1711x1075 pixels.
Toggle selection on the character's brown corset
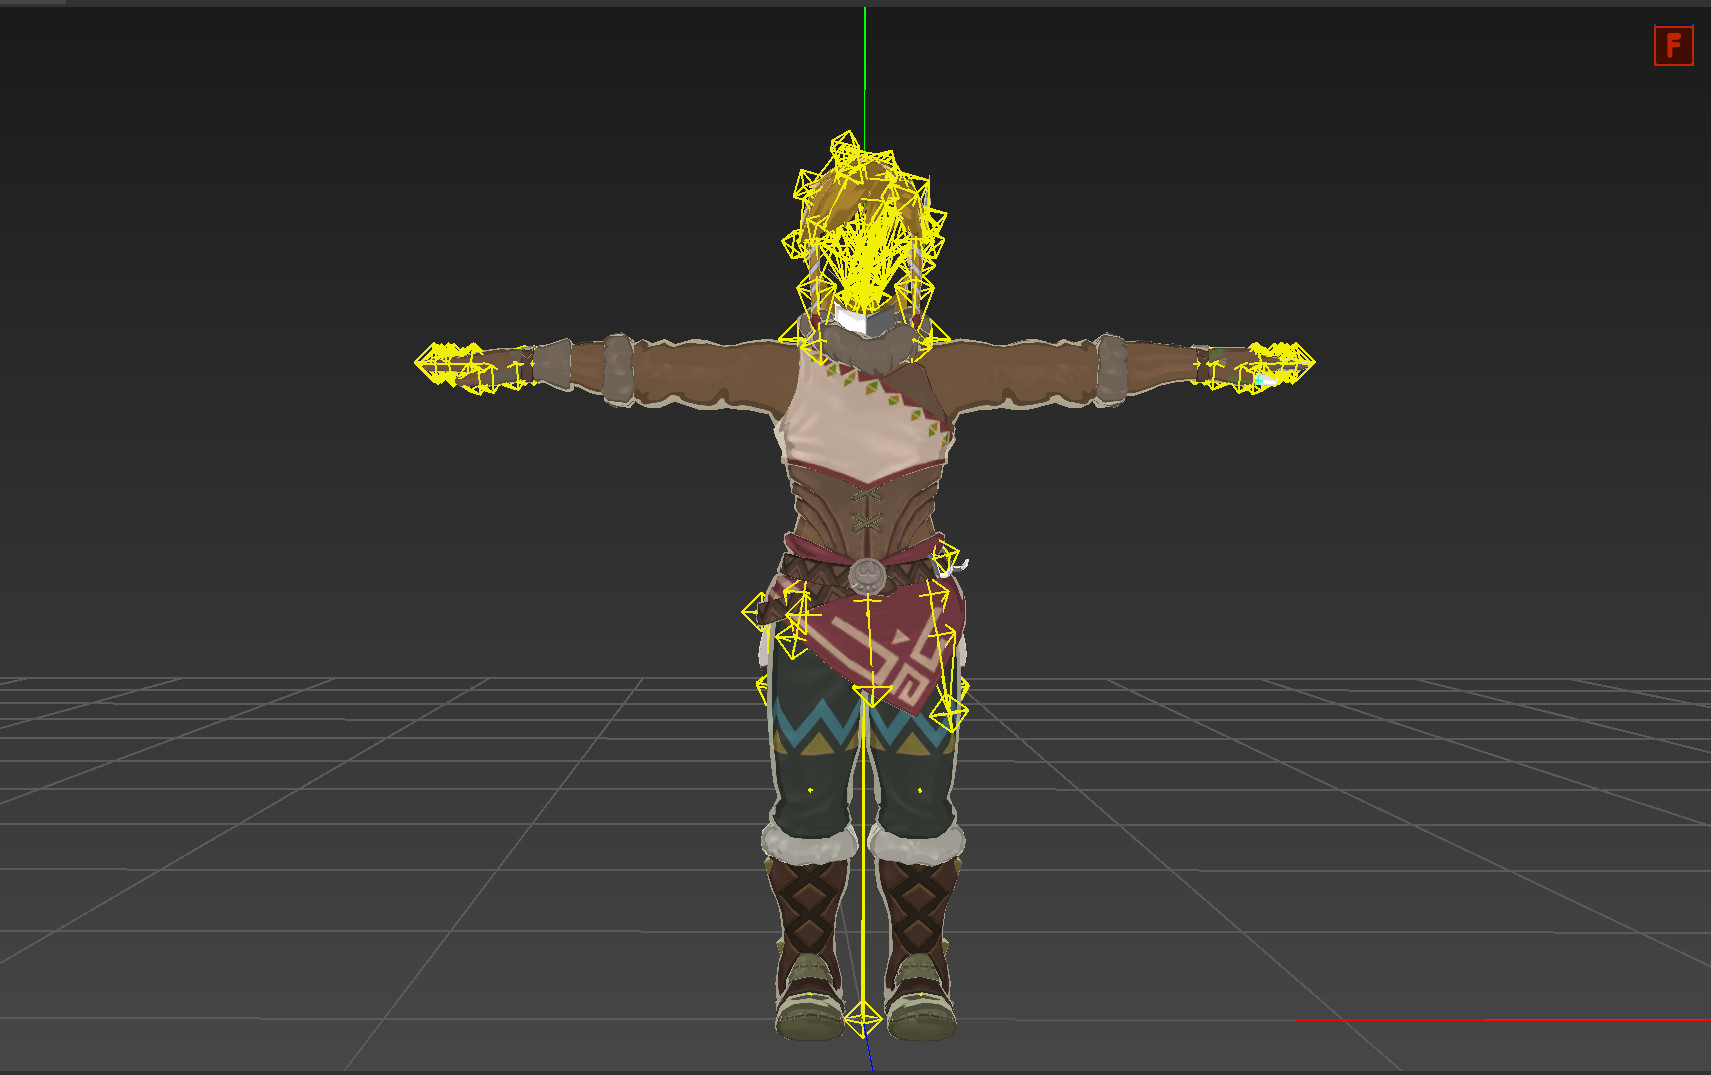pos(865,510)
